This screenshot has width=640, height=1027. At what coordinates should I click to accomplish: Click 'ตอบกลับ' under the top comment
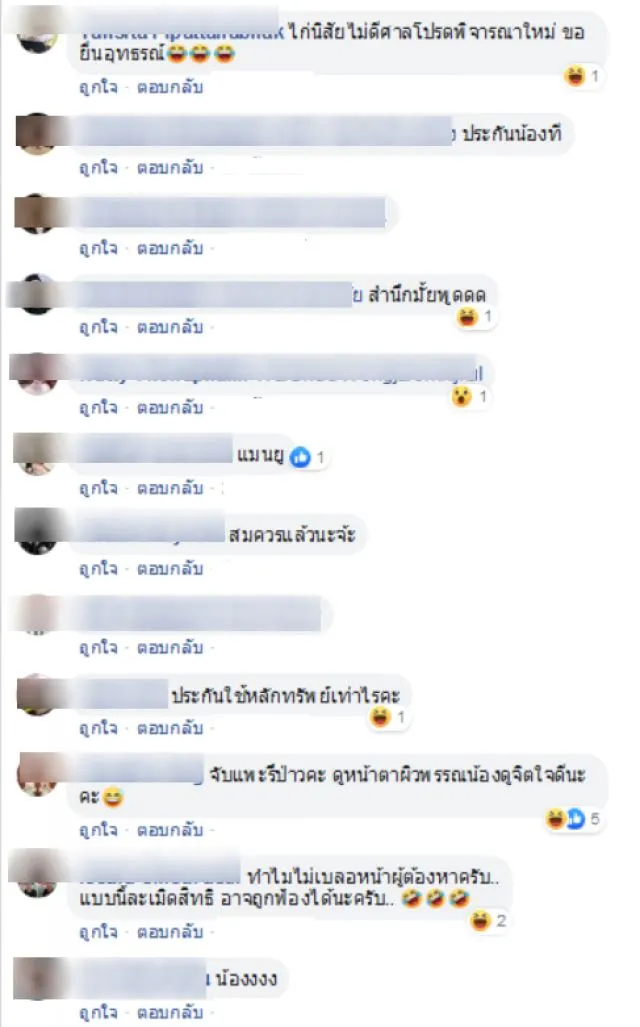point(170,87)
